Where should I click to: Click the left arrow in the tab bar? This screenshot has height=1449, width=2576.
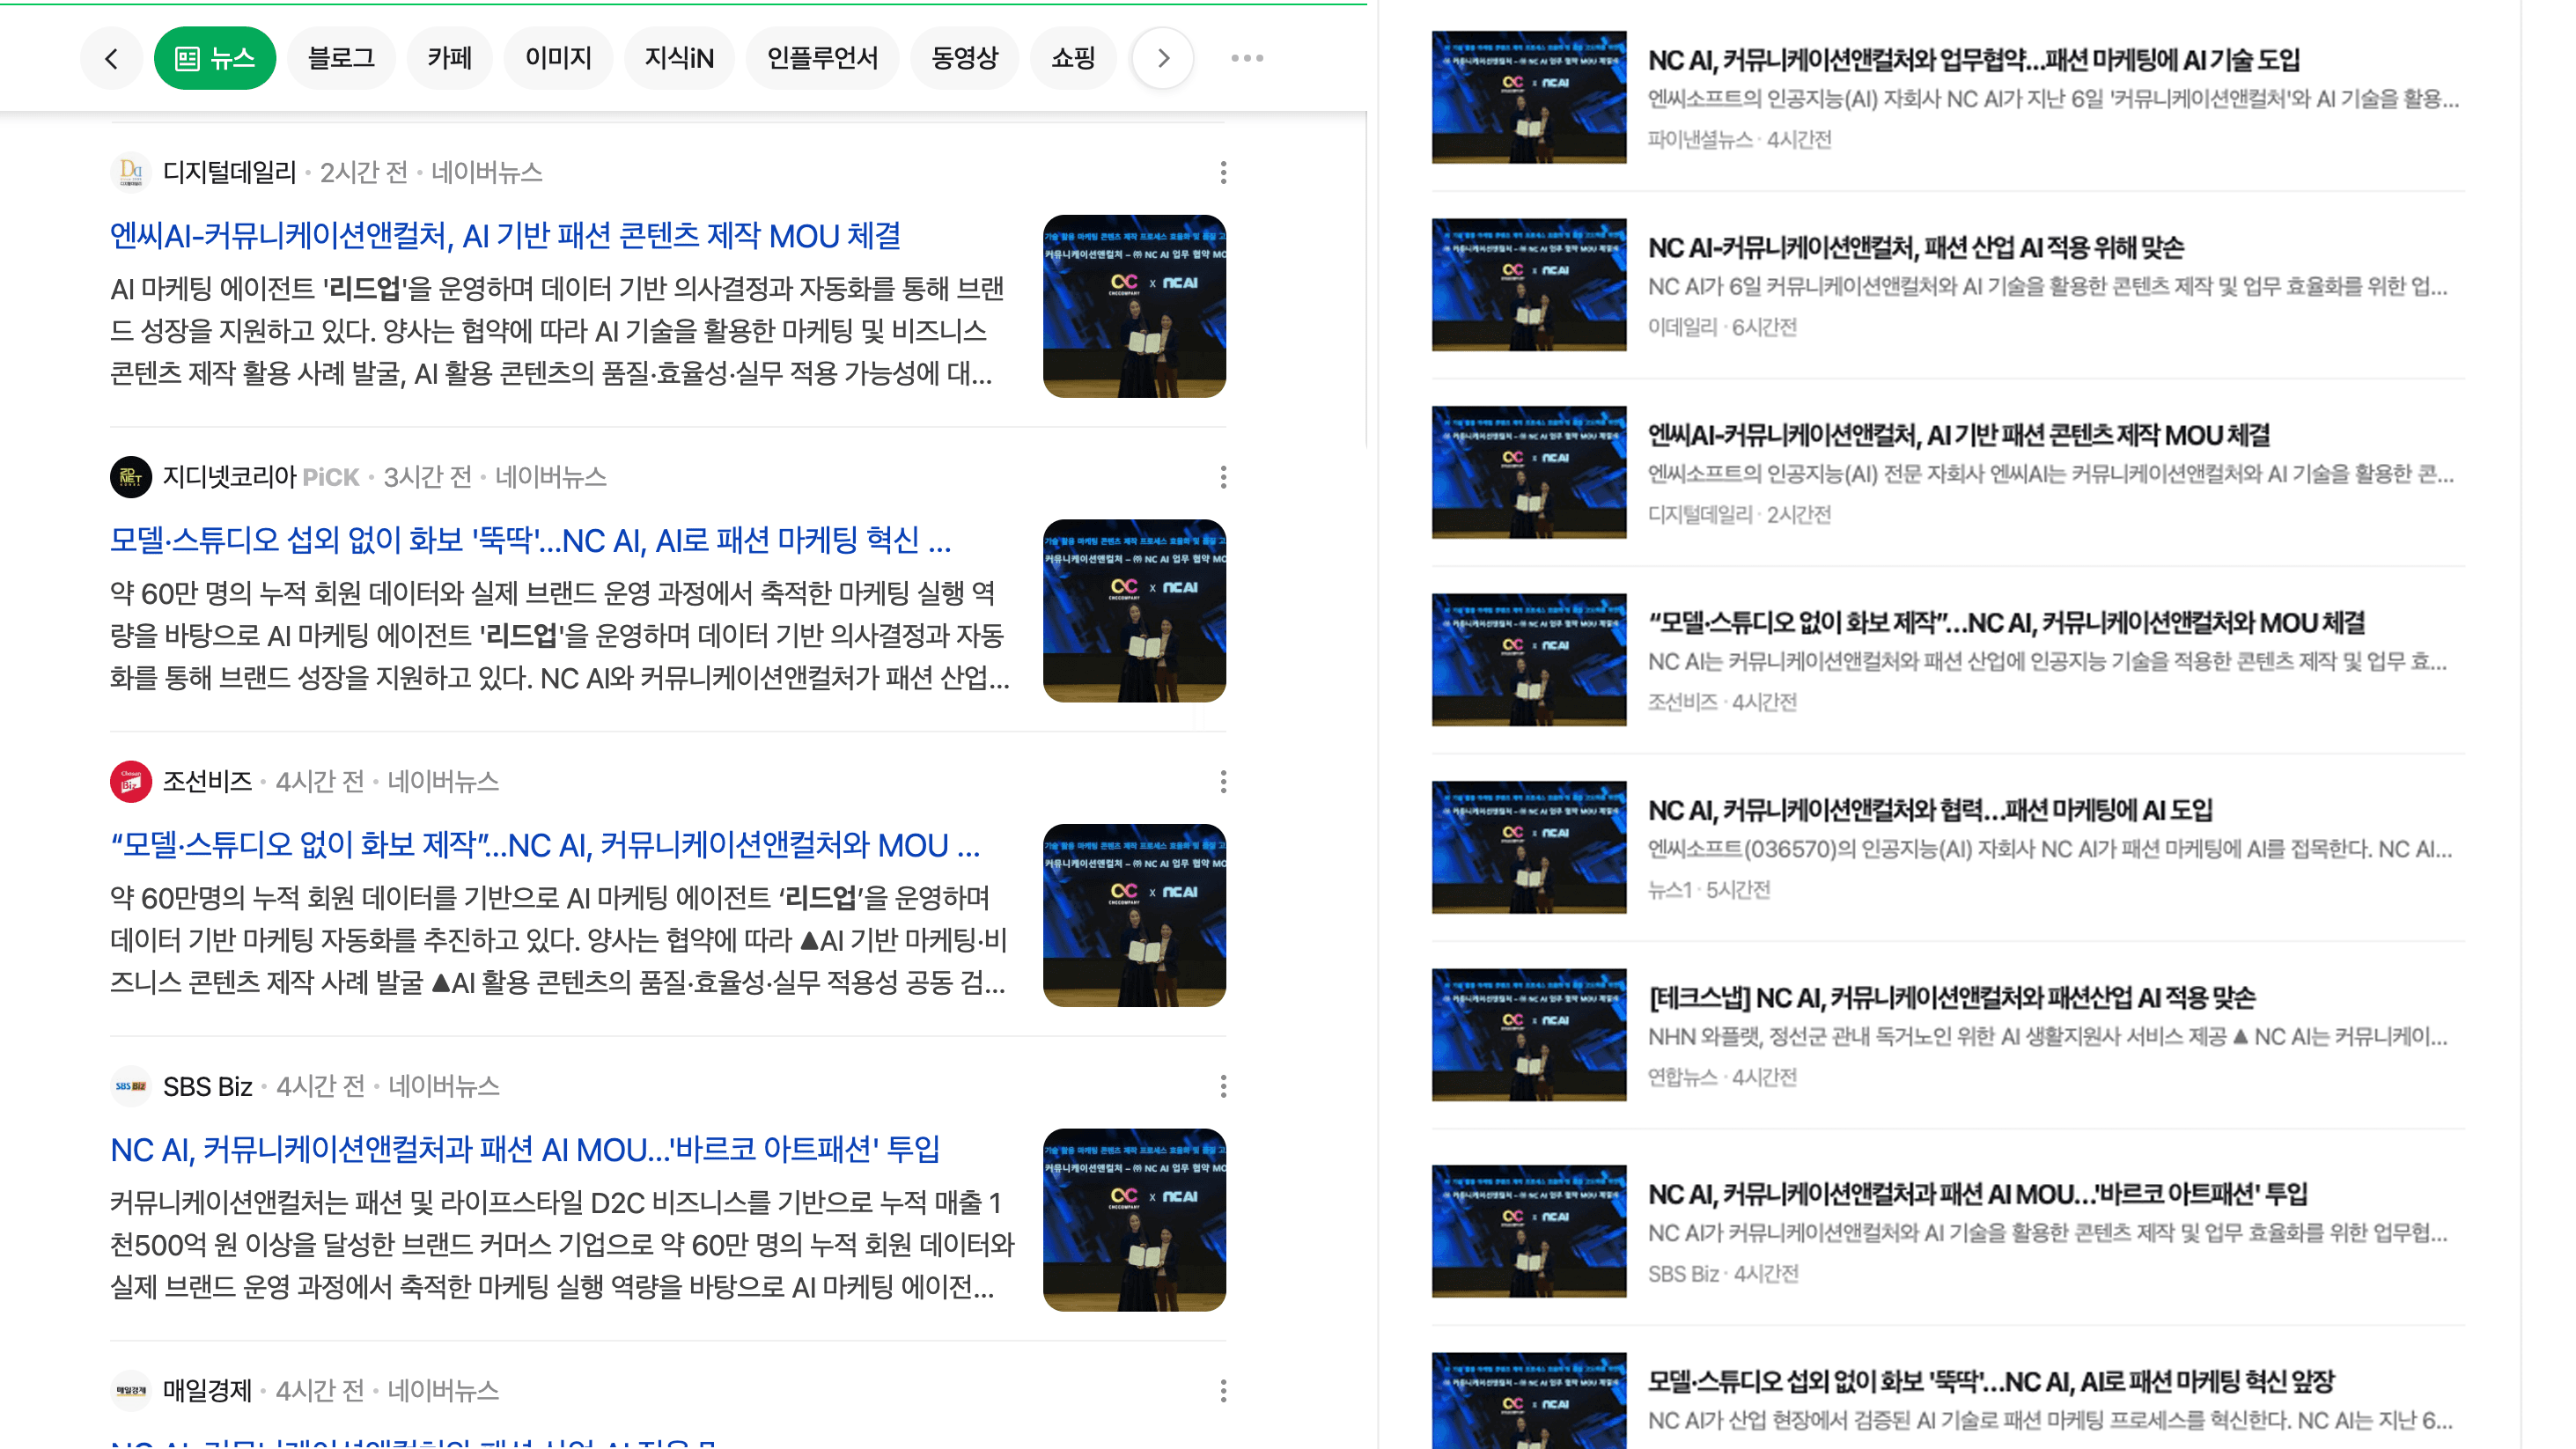click(111, 58)
